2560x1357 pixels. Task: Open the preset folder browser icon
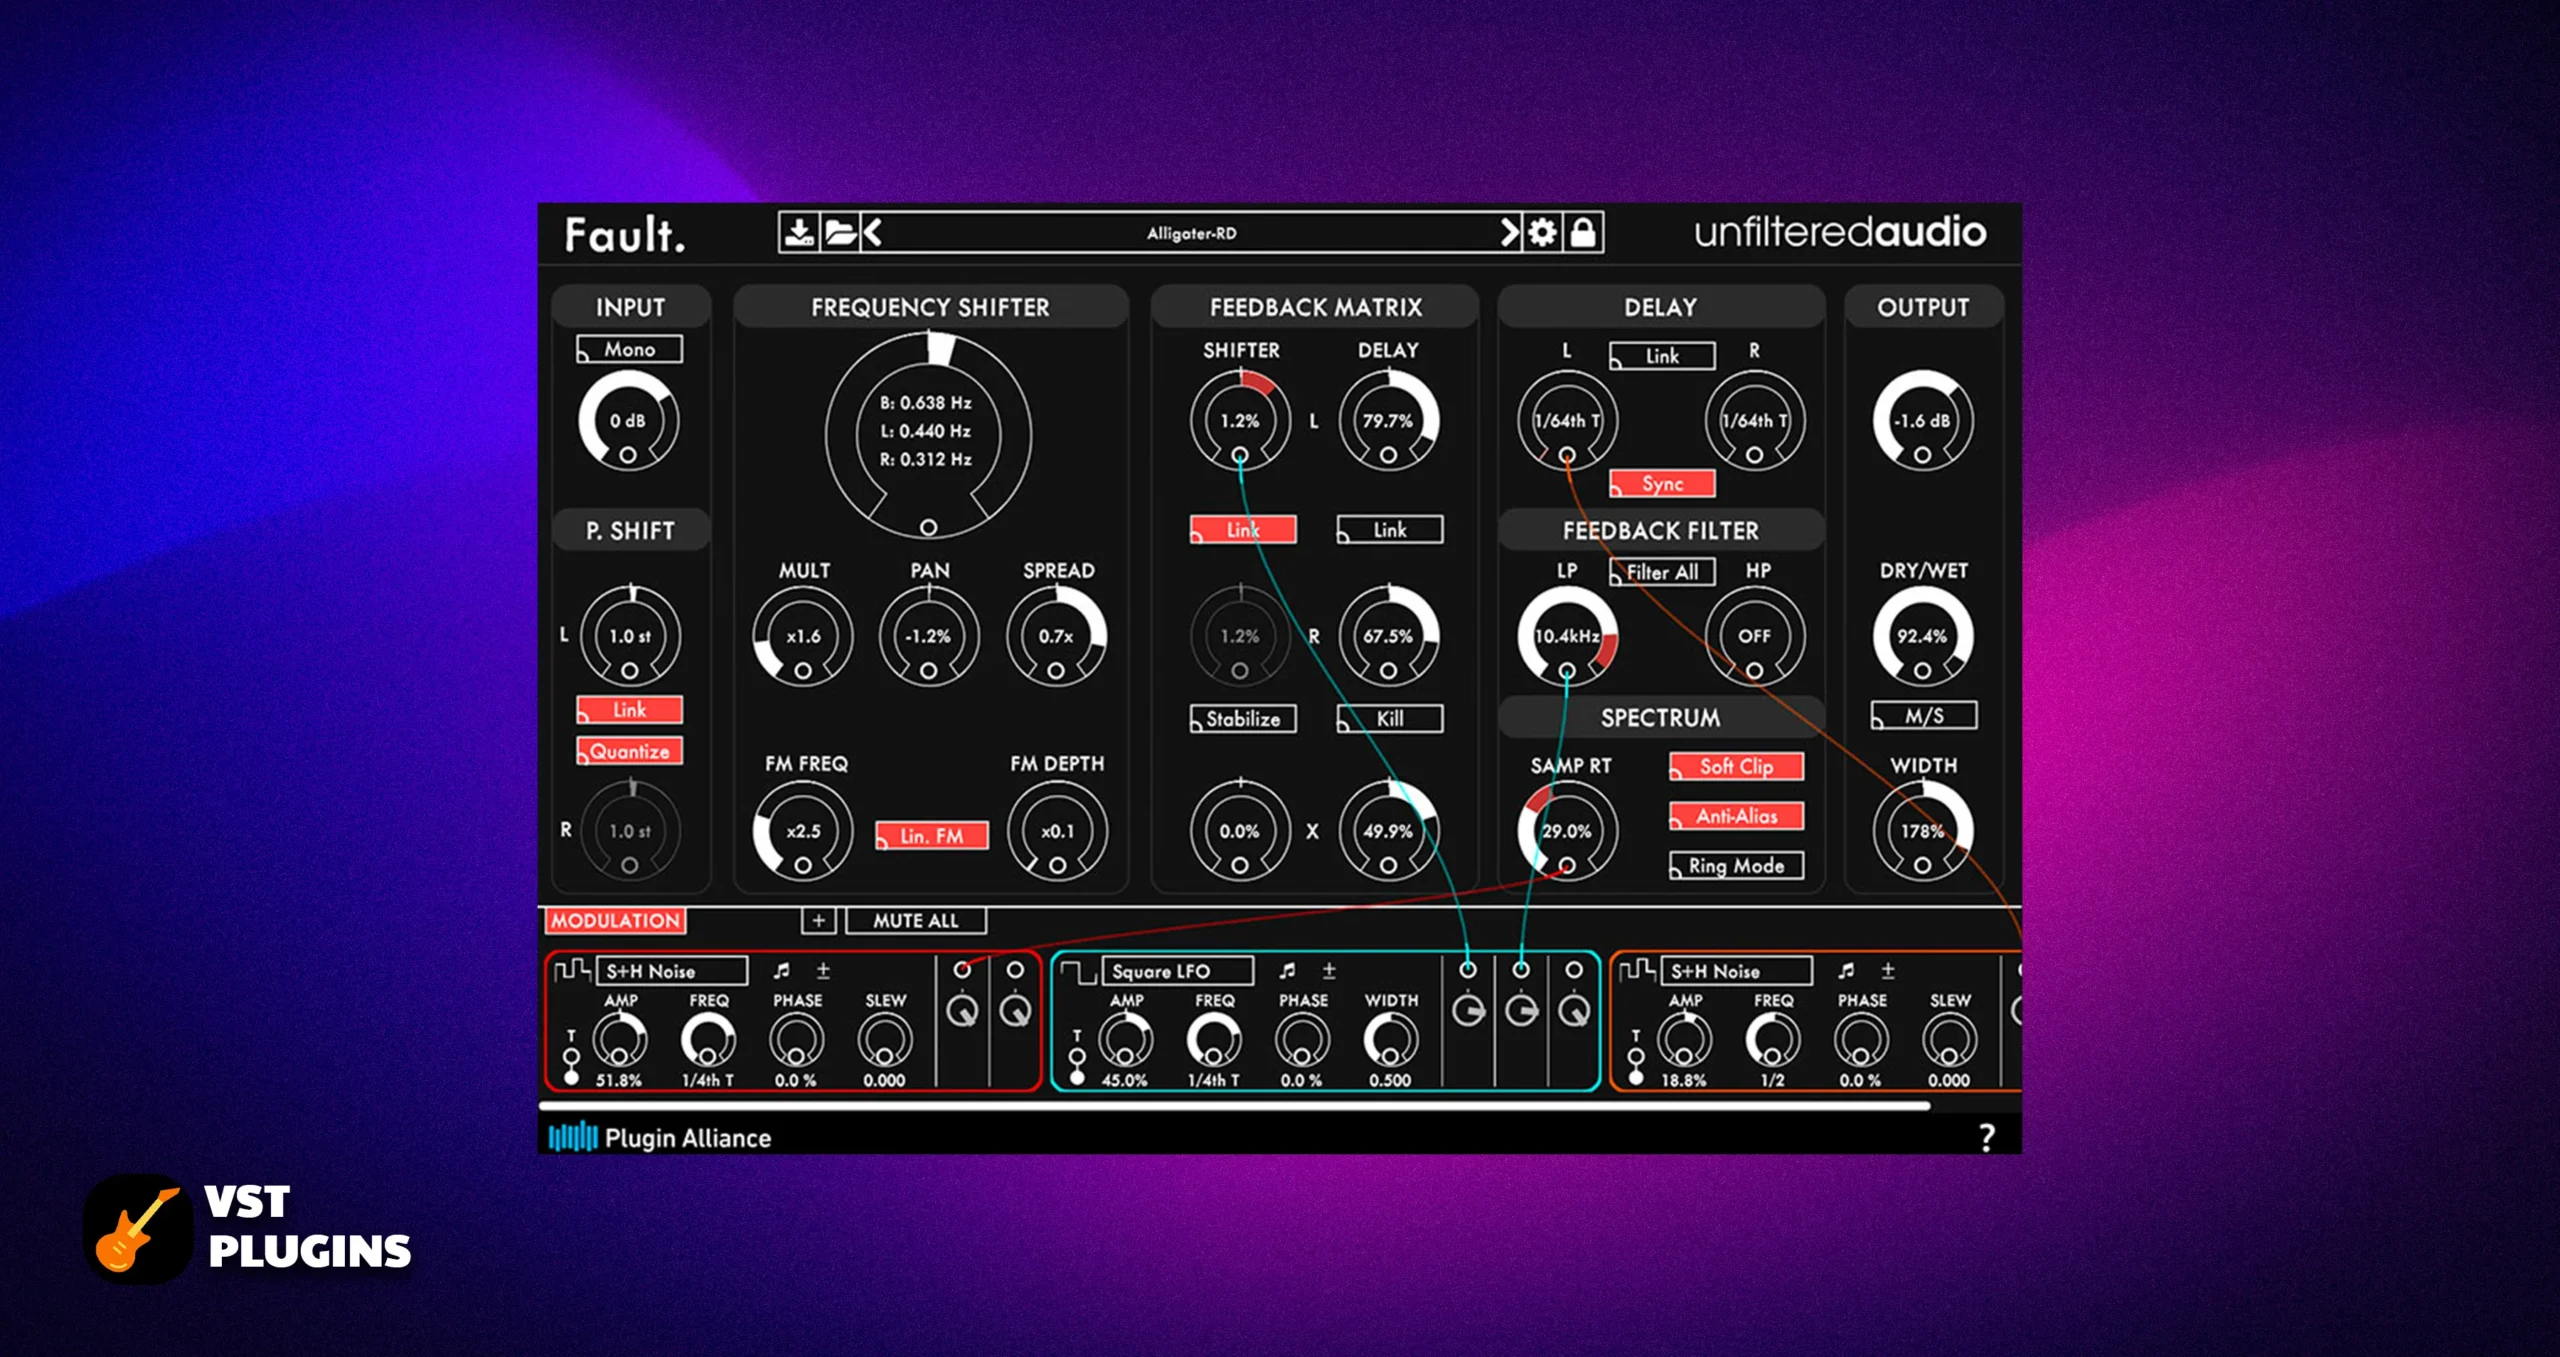coord(840,233)
